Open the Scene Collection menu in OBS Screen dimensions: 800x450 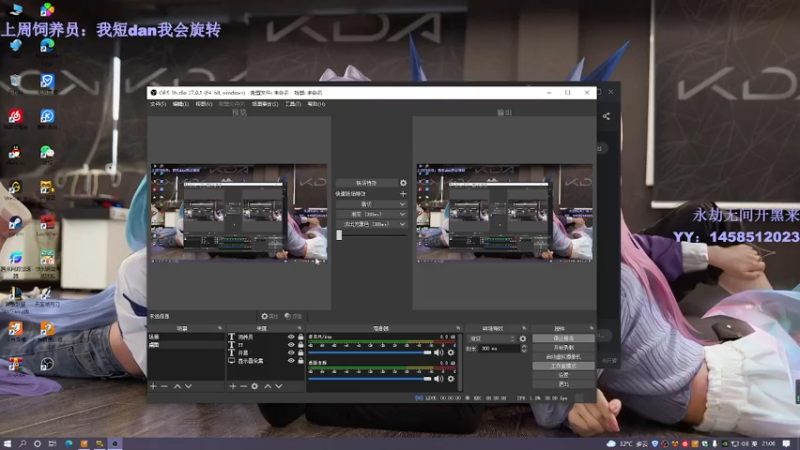click(265, 104)
